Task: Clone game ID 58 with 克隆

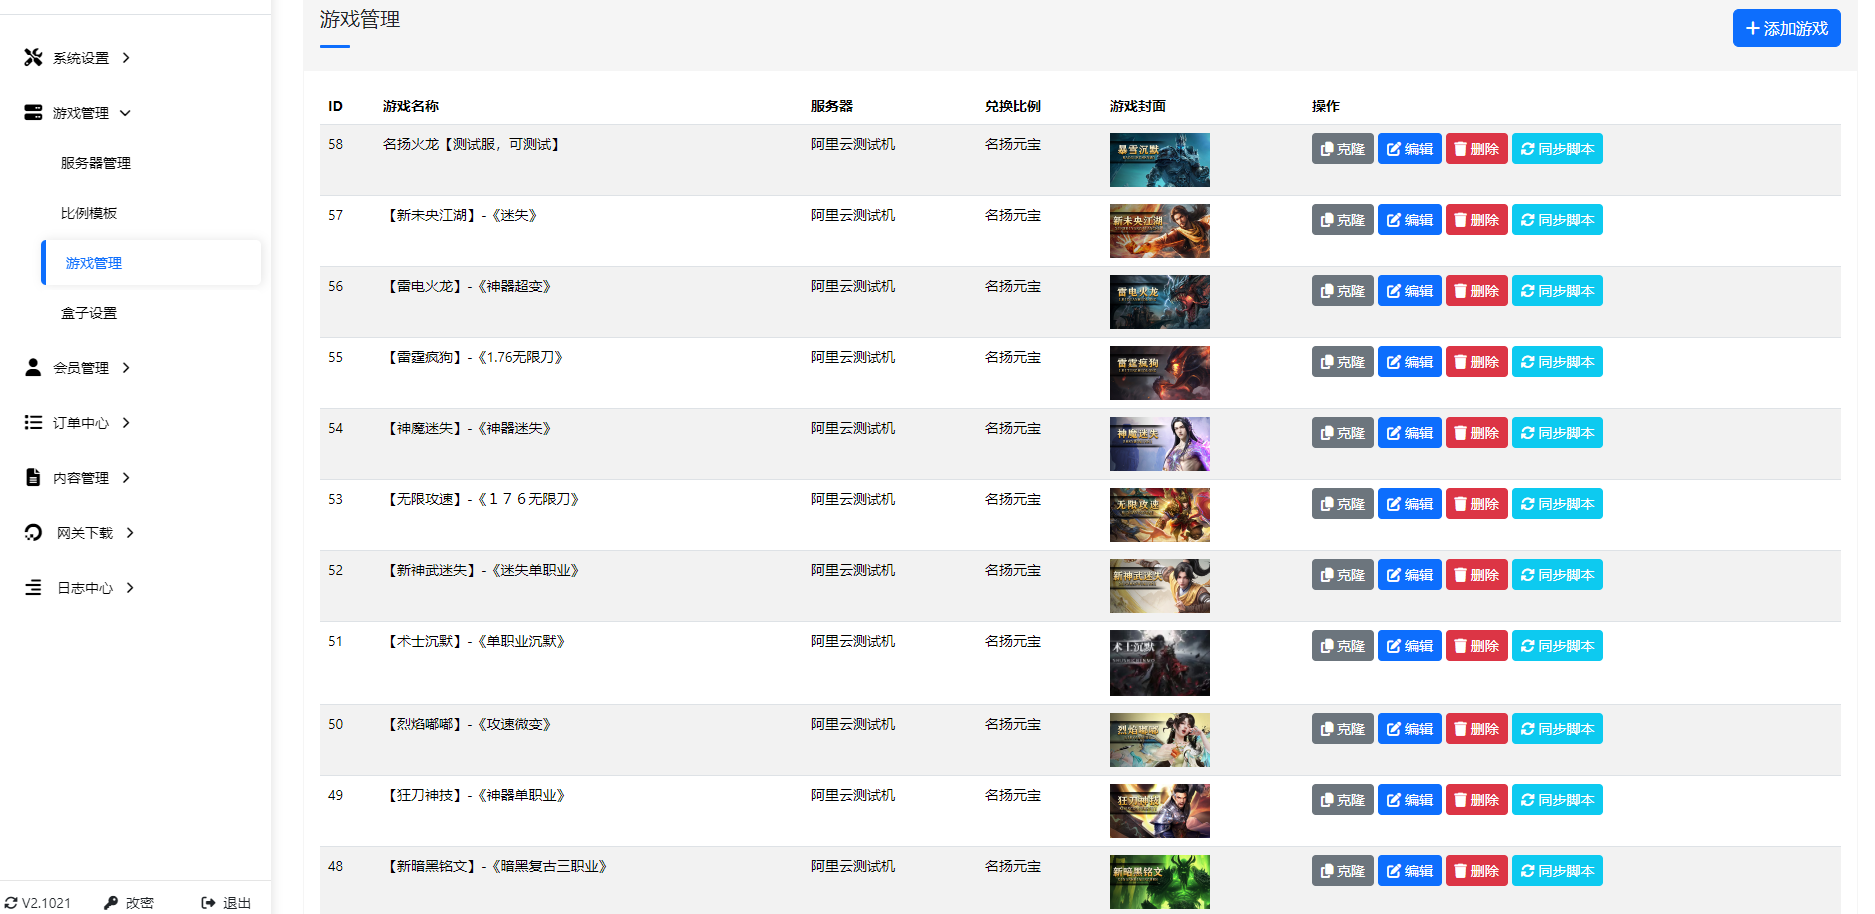Action: (x=1342, y=149)
